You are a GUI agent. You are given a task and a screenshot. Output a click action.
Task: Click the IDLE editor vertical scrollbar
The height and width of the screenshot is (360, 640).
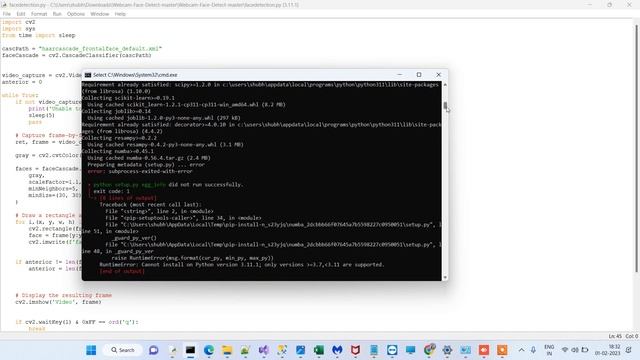point(636,149)
